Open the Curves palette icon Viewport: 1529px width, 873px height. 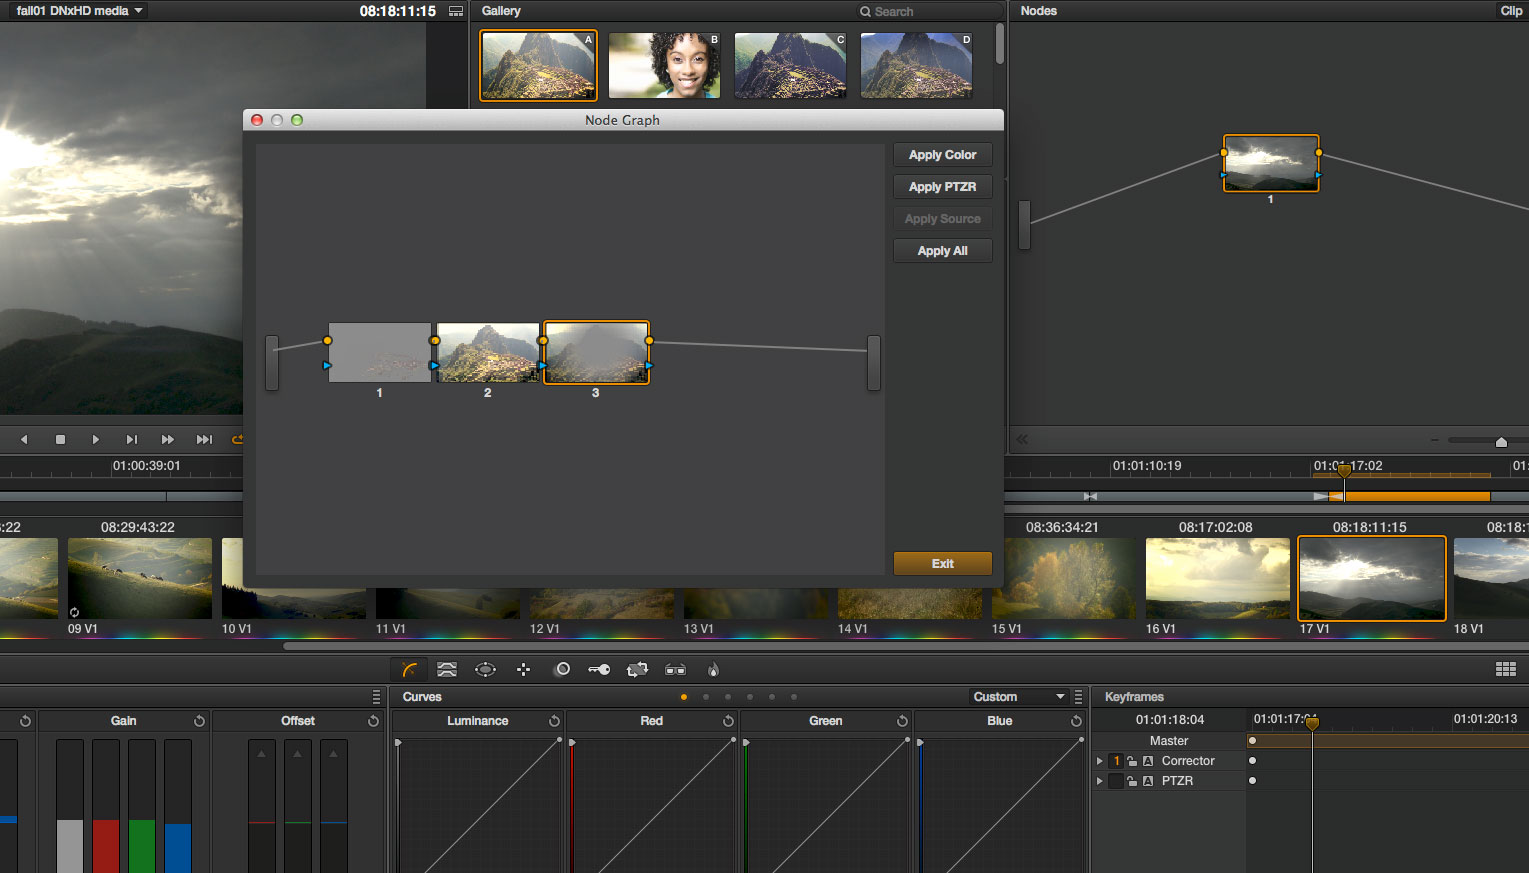[409, 670]
